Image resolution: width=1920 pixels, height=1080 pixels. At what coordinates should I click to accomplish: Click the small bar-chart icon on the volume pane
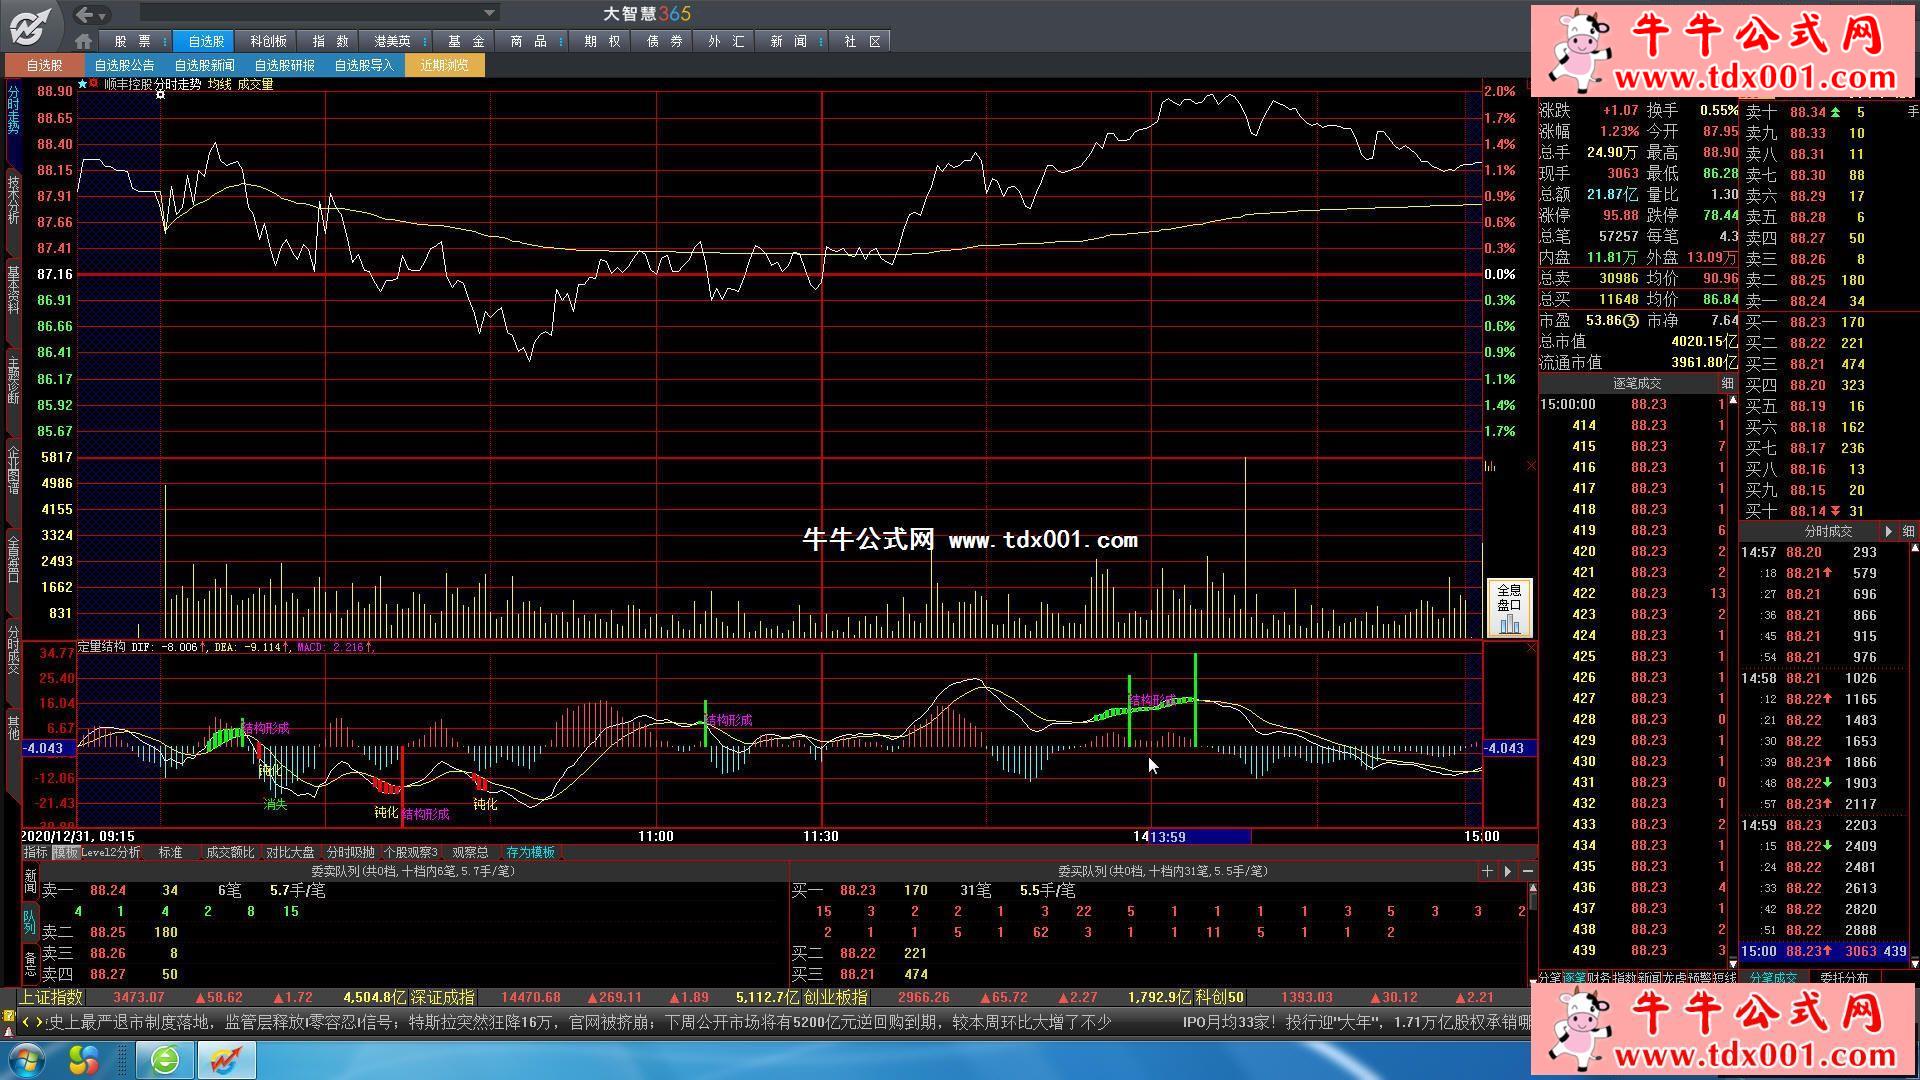pyautogui.click(x=1490, y=466)
